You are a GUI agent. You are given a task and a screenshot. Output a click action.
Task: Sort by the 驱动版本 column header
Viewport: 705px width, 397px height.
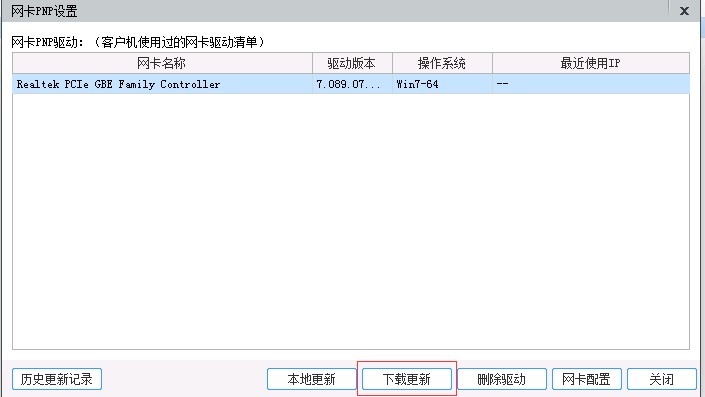coord(352,63)
